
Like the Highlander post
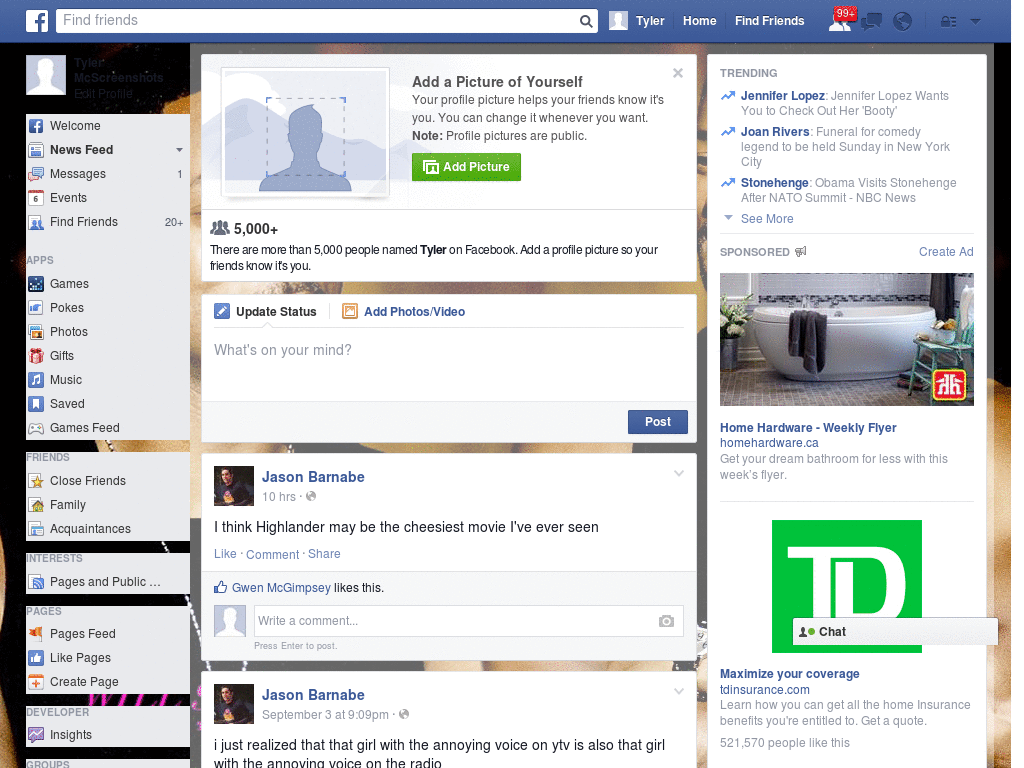[225, 554]
